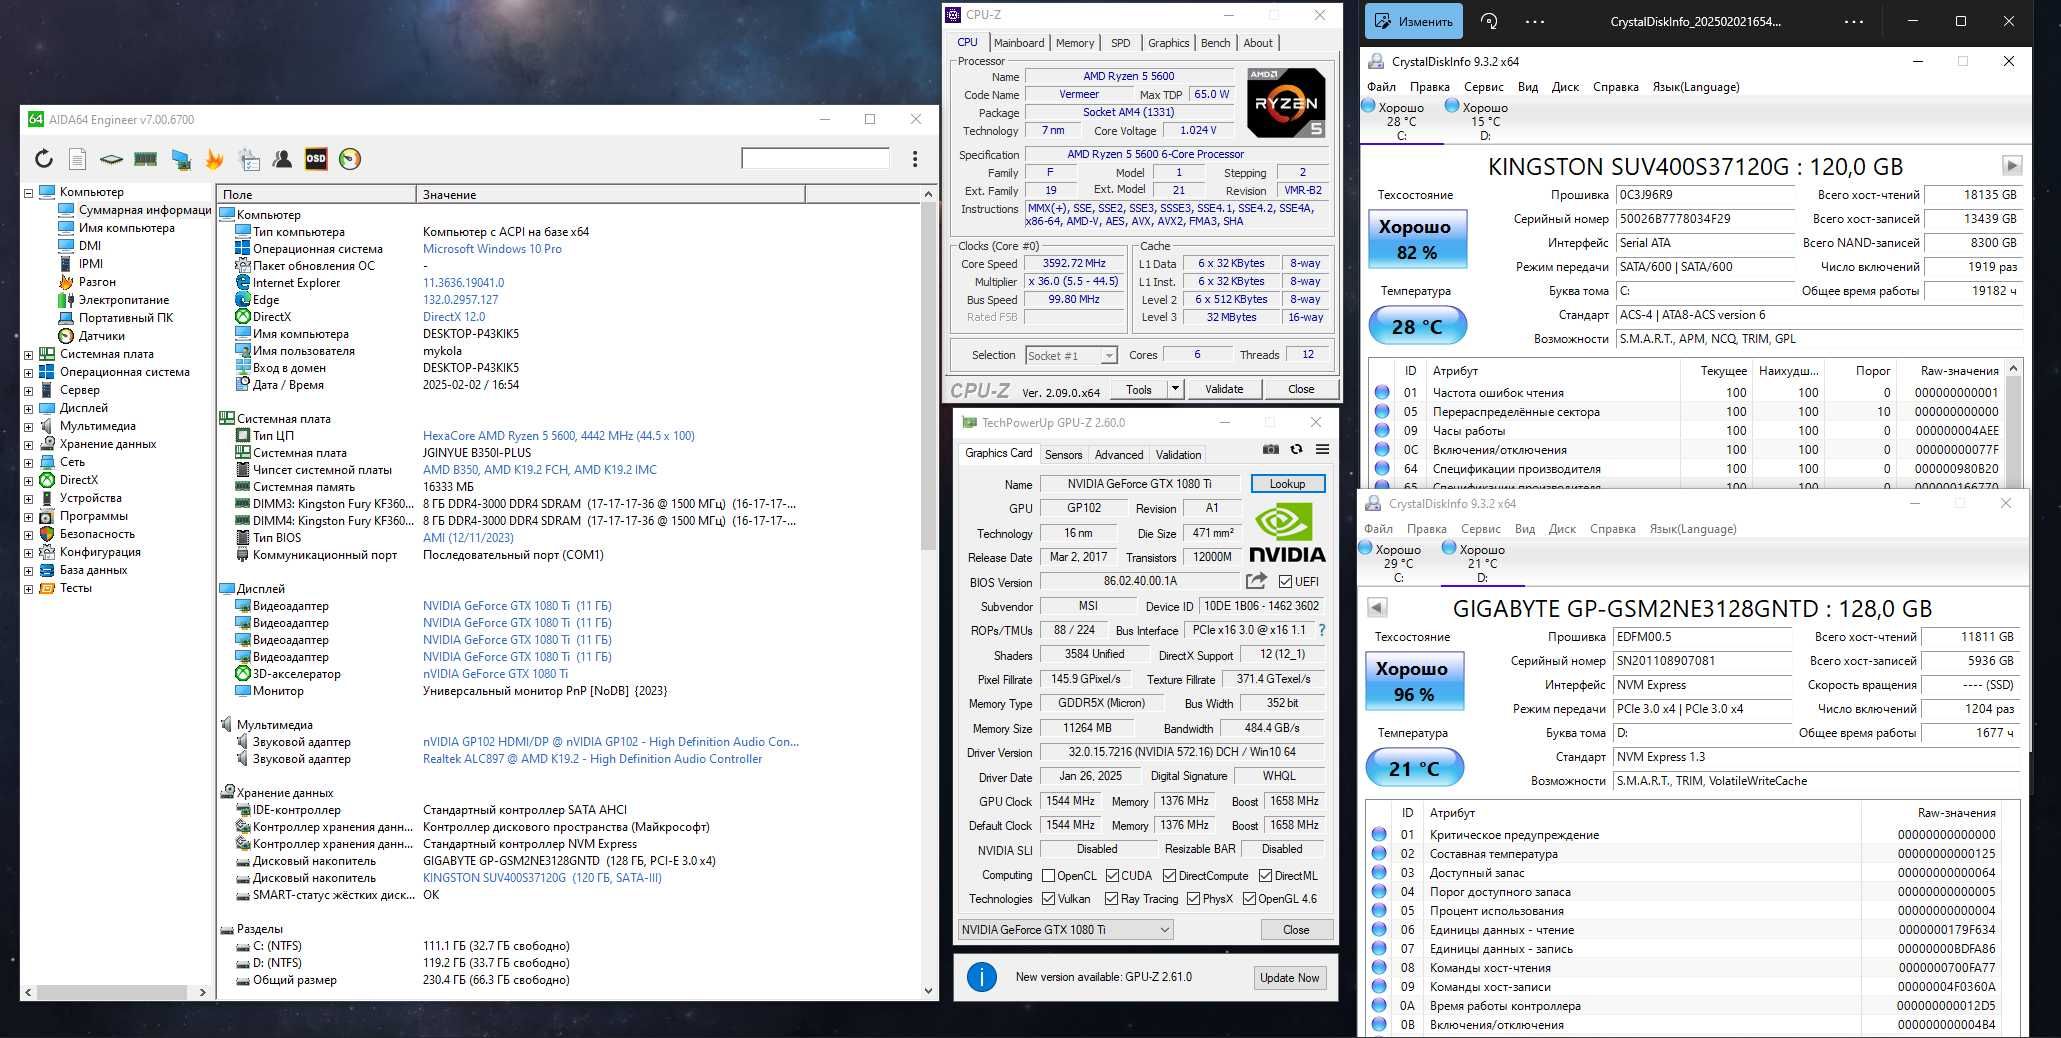Open the three dots menu next to rotate
Viewport: 2061px width, 1038px height.
pos(1535,21)
